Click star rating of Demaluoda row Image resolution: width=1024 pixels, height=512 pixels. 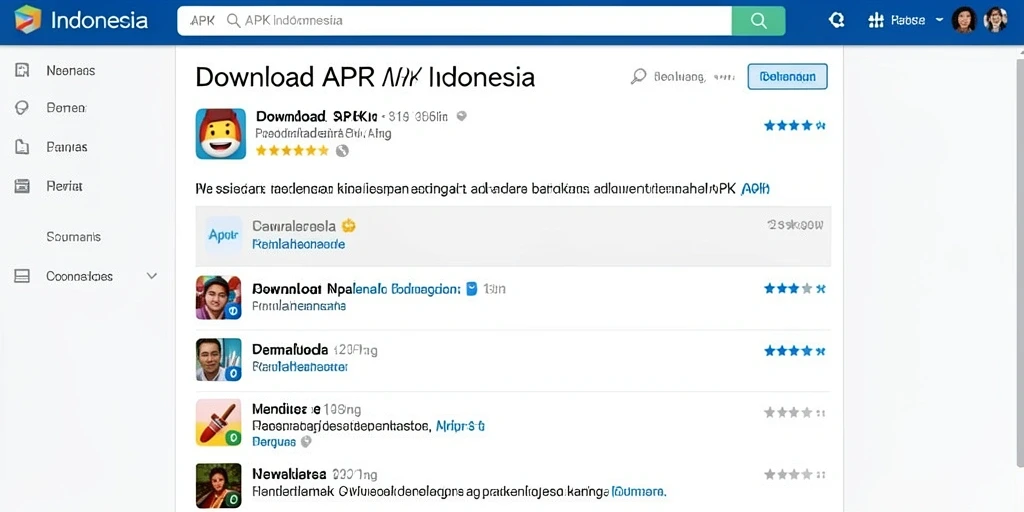tap(795, 351)
